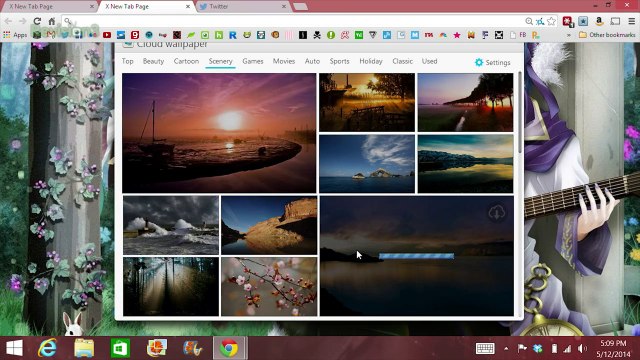Switch to the Top wallpaper category
The width and height of the screenshot is (640, 360).
[x=127, y=61]
